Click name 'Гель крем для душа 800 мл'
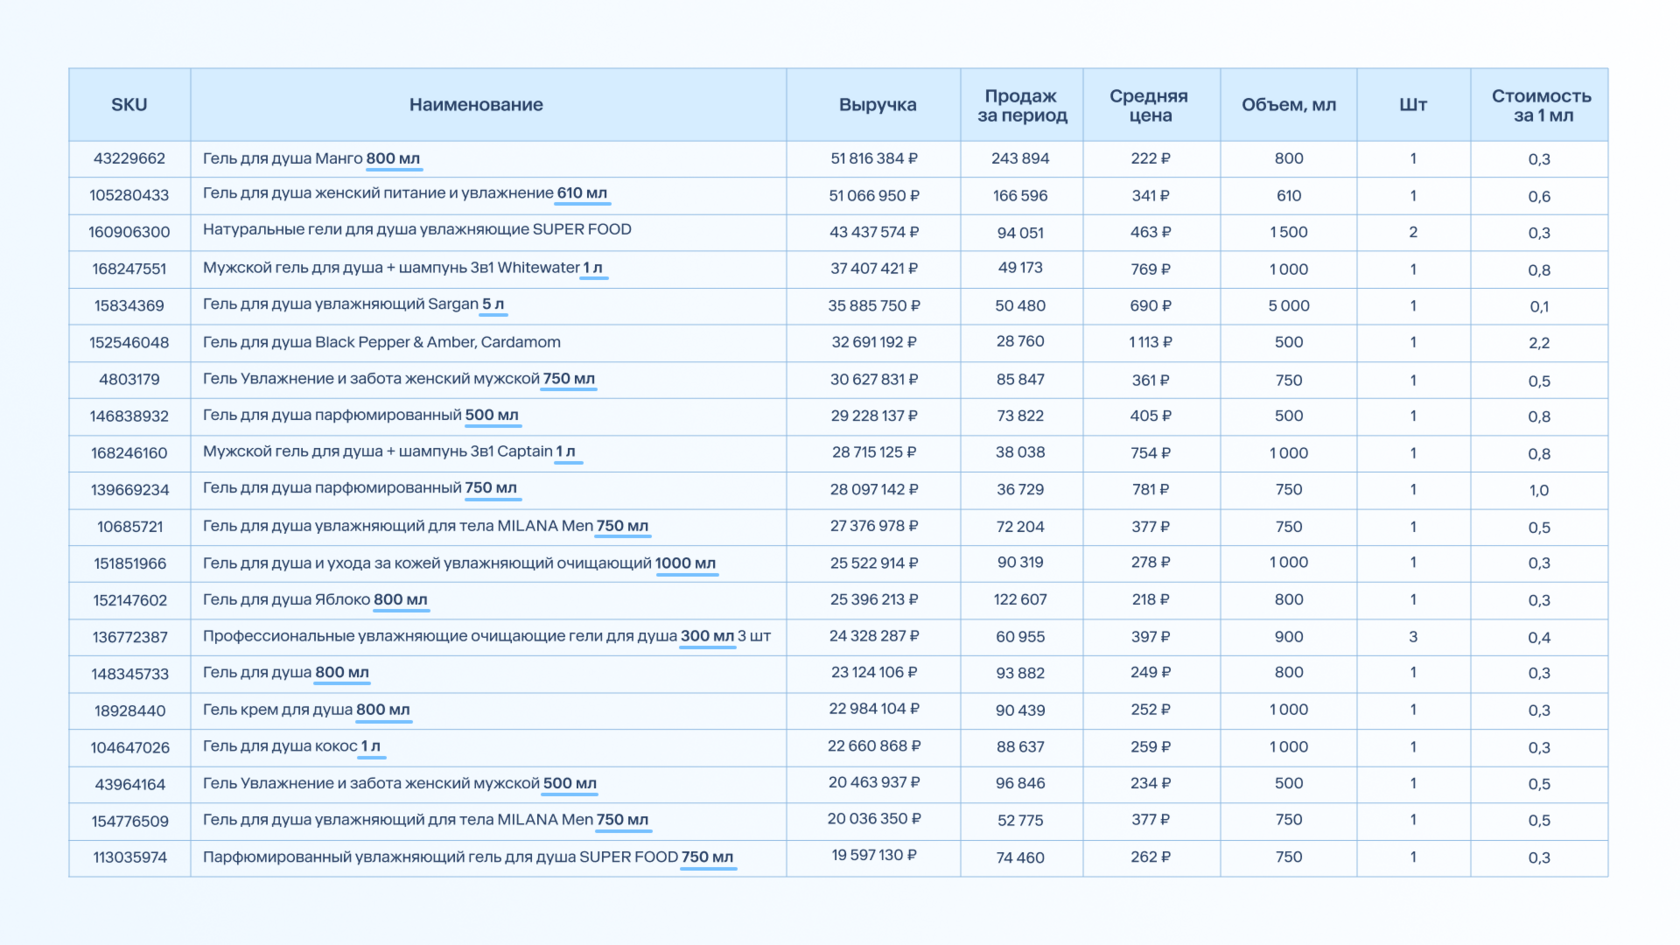 306,710
